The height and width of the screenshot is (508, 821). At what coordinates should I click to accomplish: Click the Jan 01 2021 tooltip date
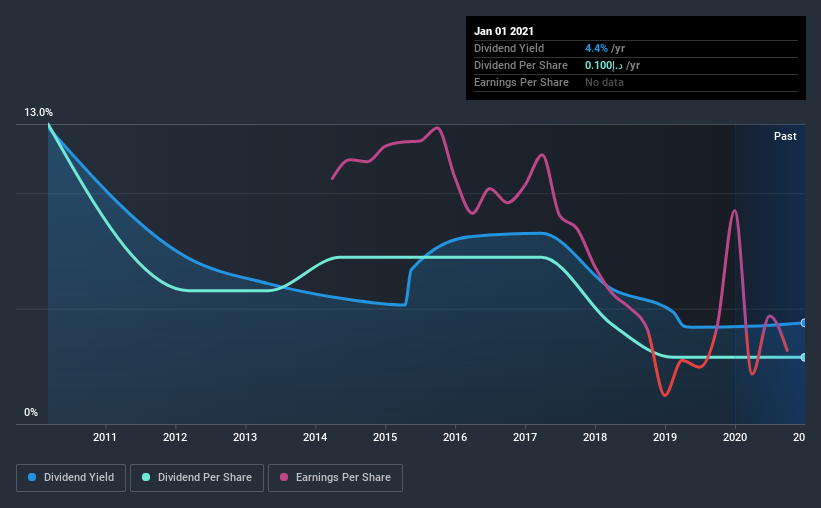504,31
